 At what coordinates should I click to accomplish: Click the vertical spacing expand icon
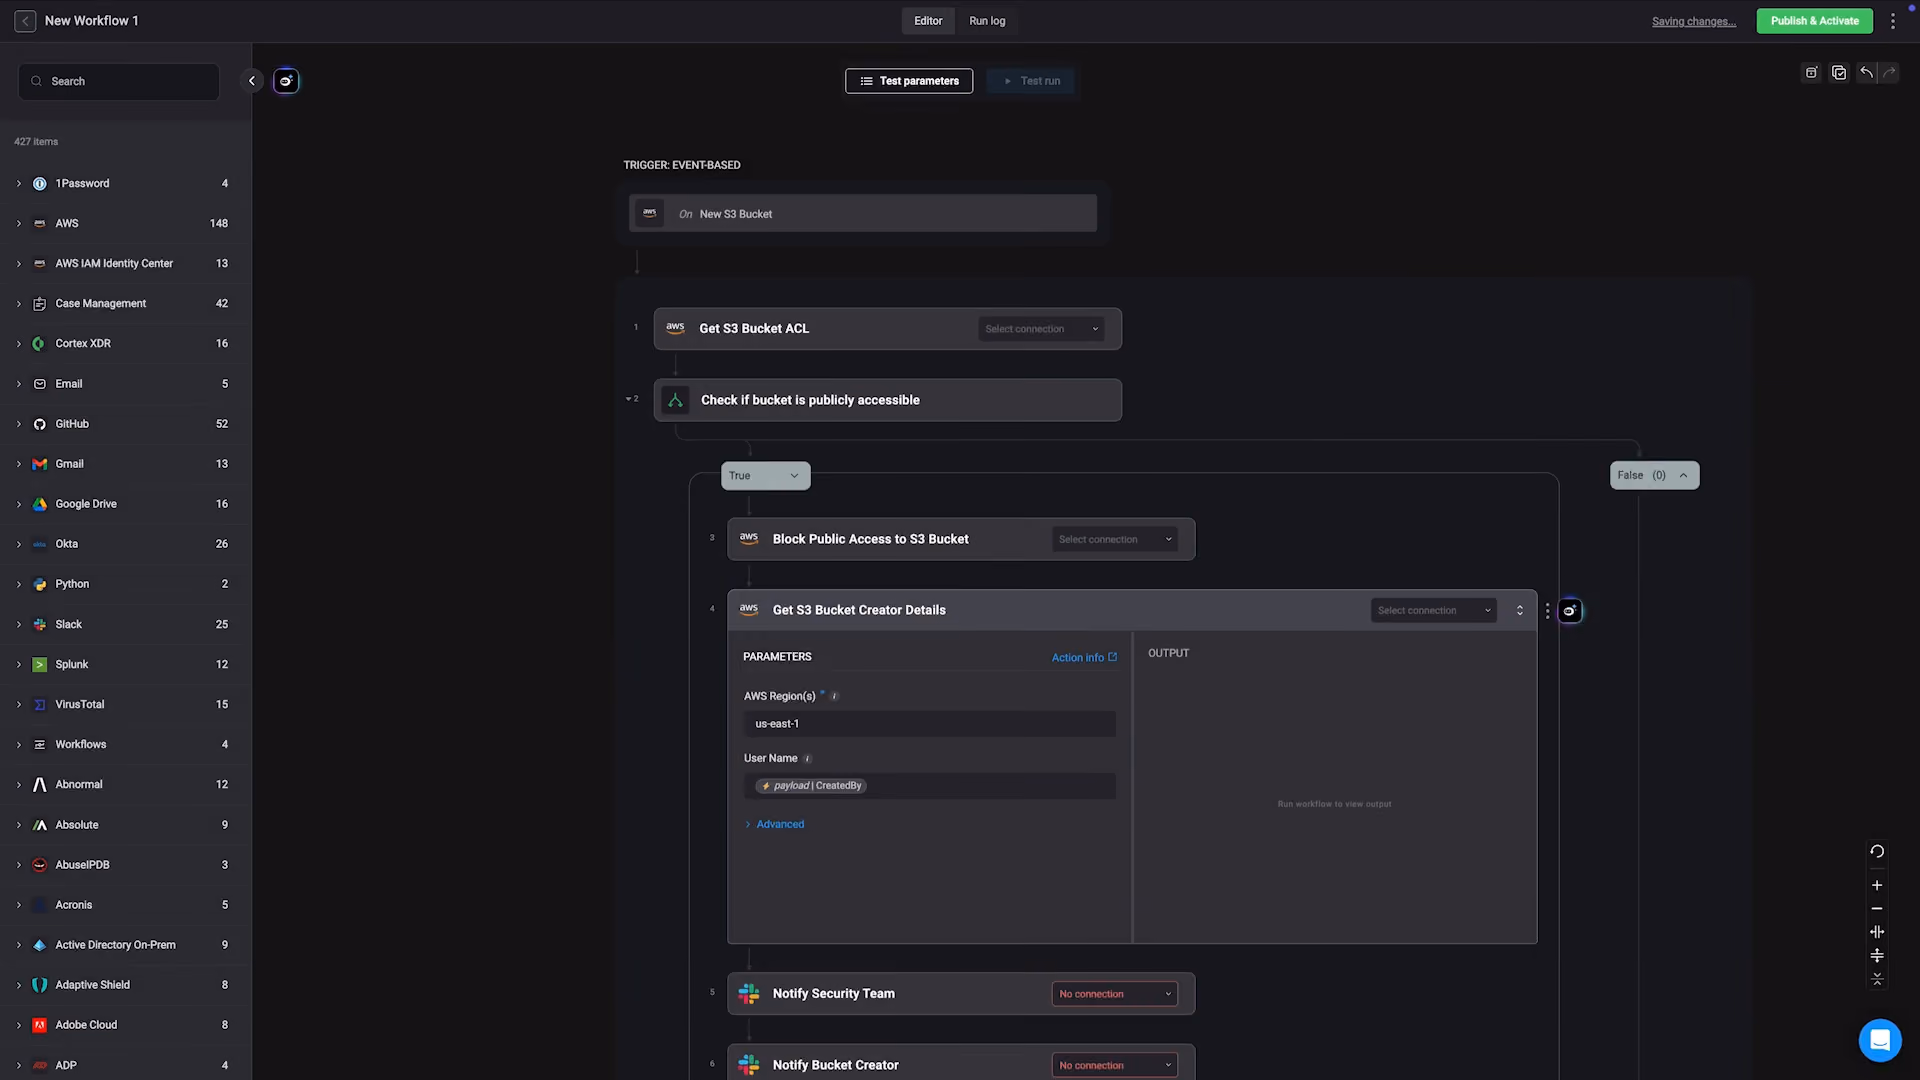[1877, 956]
